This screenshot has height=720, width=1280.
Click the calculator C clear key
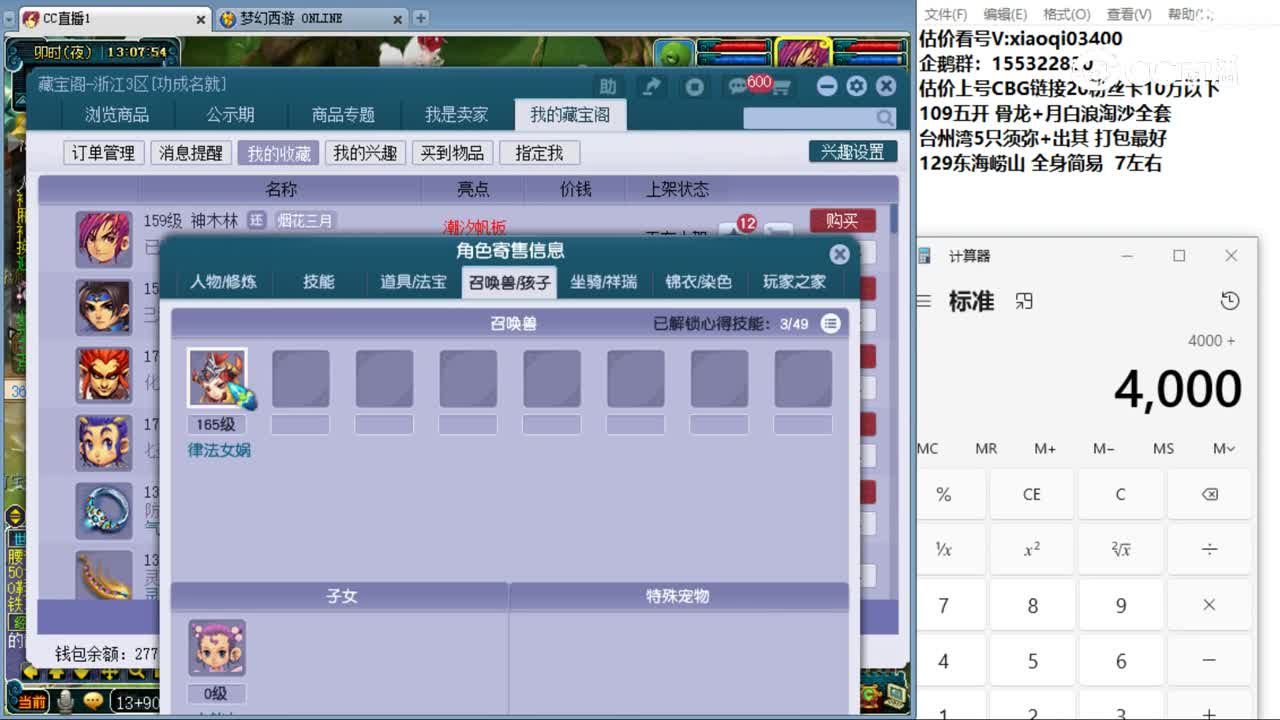[1121, 494]
